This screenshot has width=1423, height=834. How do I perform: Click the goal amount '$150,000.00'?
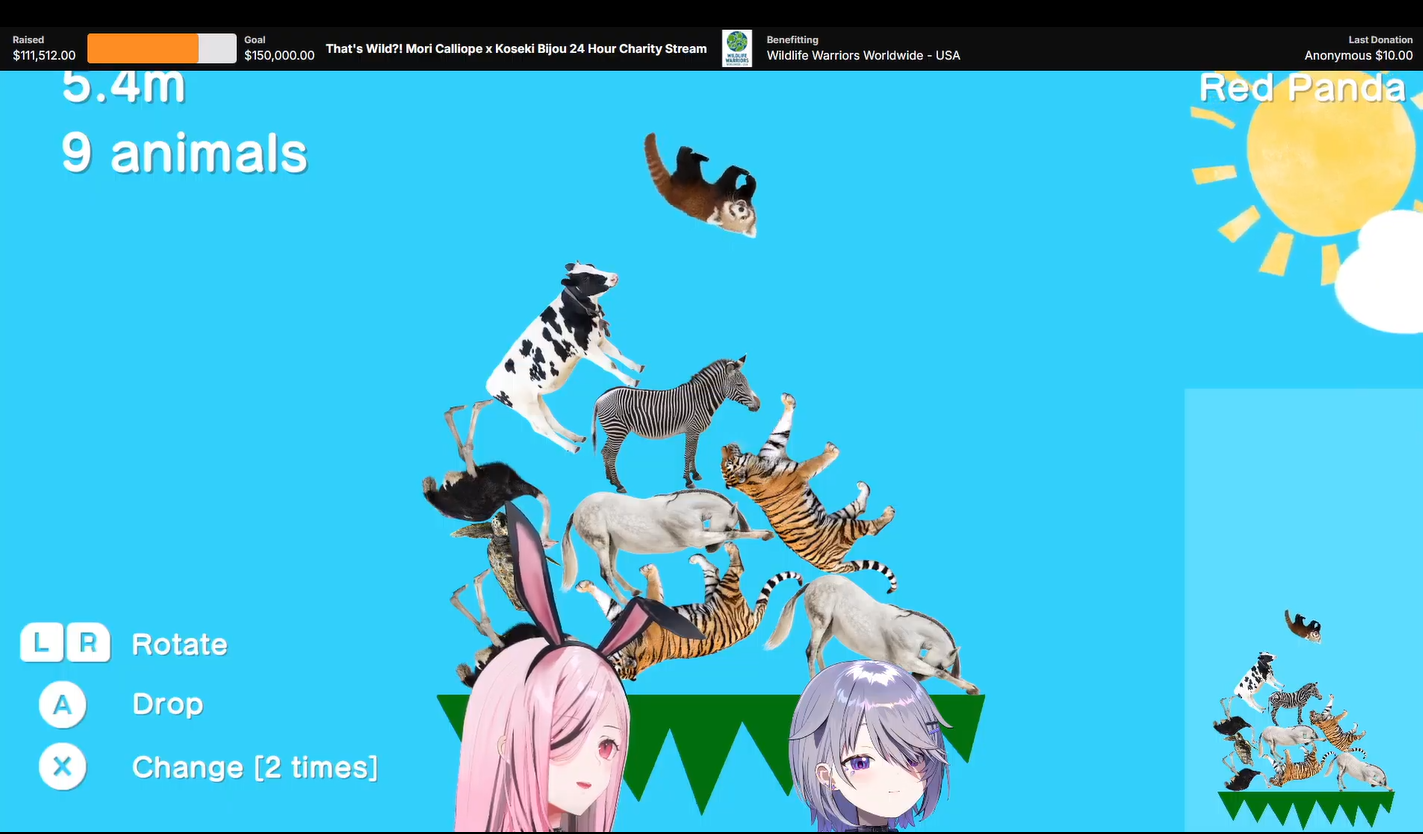[279, 56]
